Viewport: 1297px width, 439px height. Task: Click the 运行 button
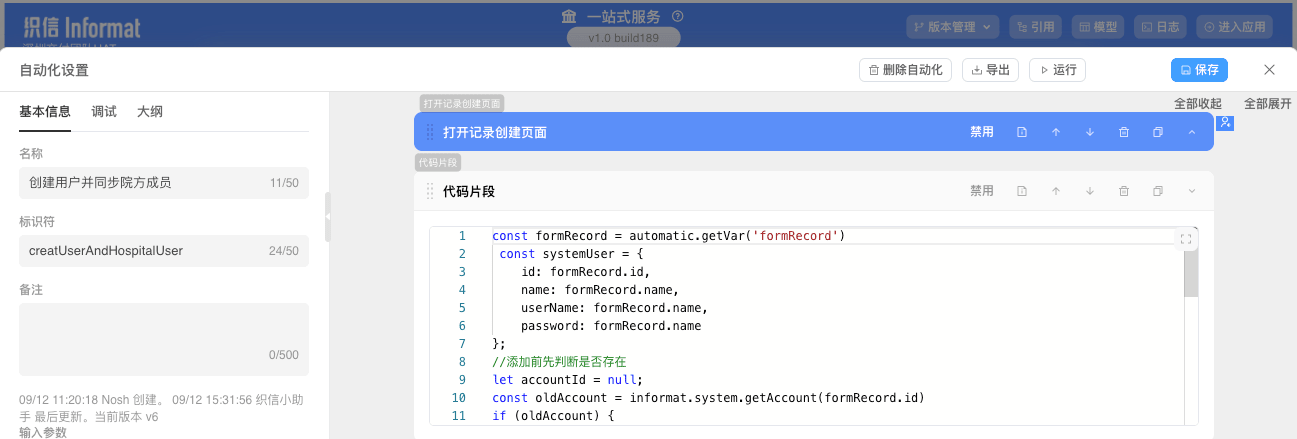(x=1057, y=70)
